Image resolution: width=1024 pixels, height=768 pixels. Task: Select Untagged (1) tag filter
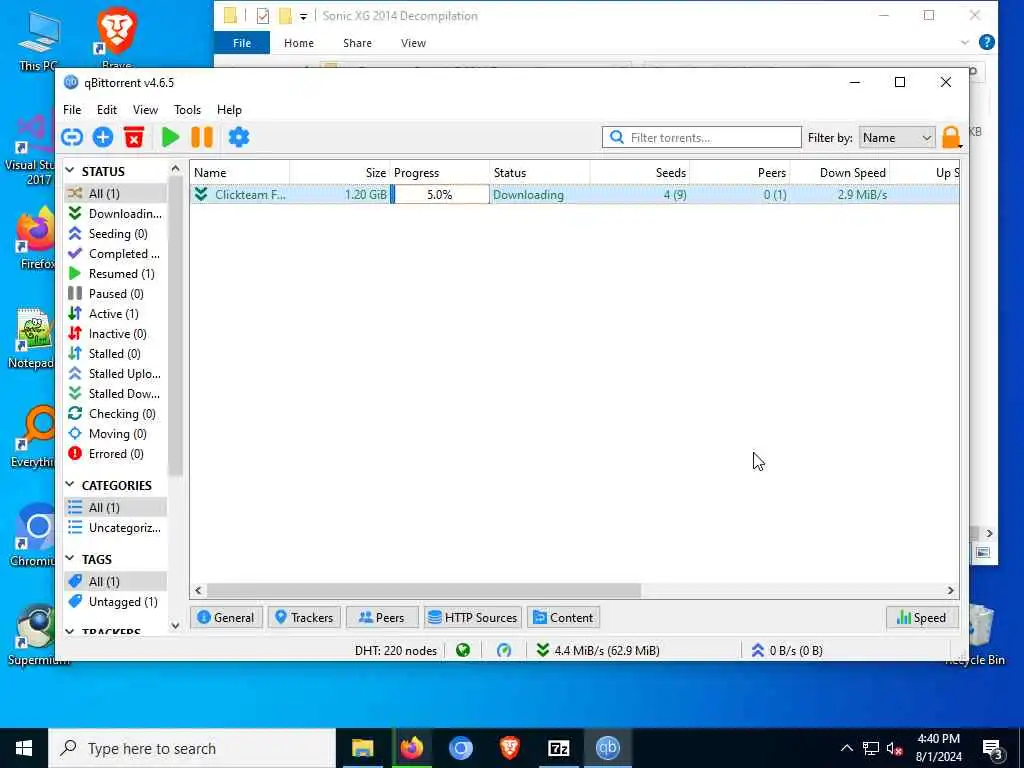[116, 601]
